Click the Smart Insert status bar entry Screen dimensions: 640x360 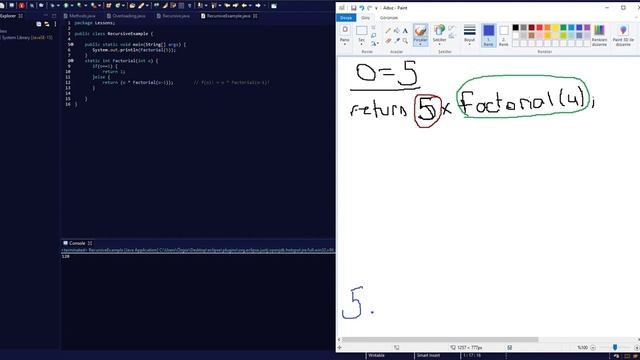click(429, 356)
